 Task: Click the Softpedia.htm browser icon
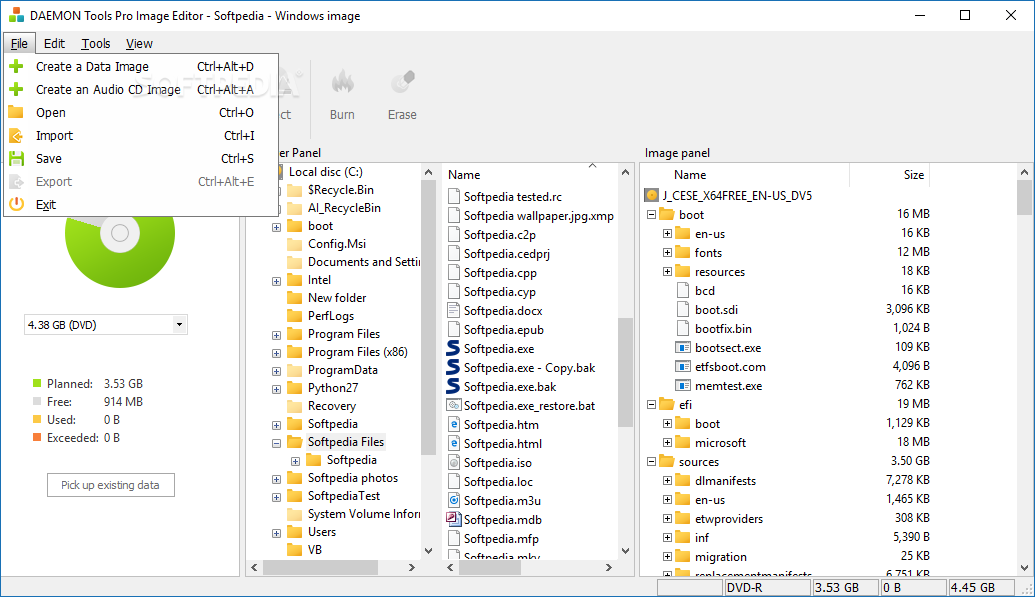click(453, 425)
